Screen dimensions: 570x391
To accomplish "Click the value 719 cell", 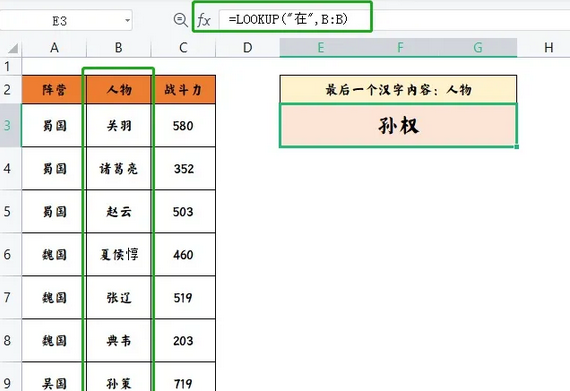I will pos(183,376).
